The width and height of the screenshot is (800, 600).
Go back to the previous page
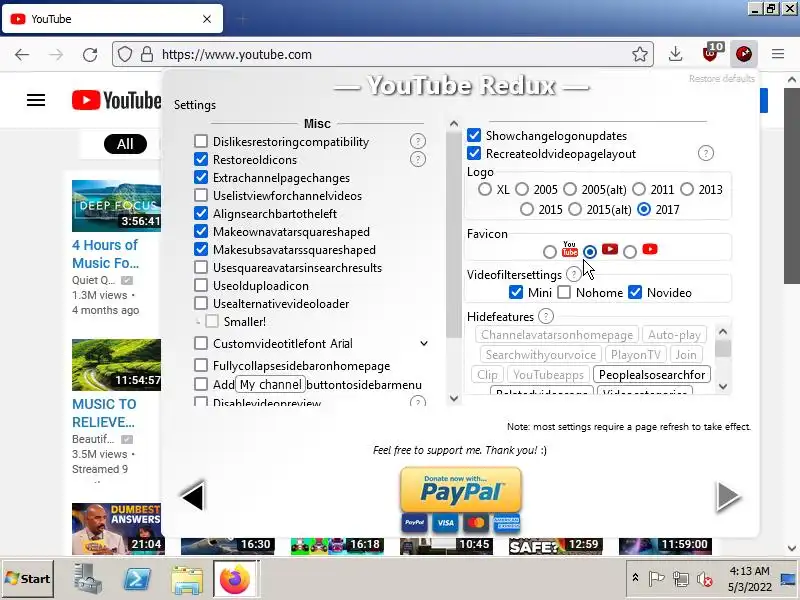22,55
